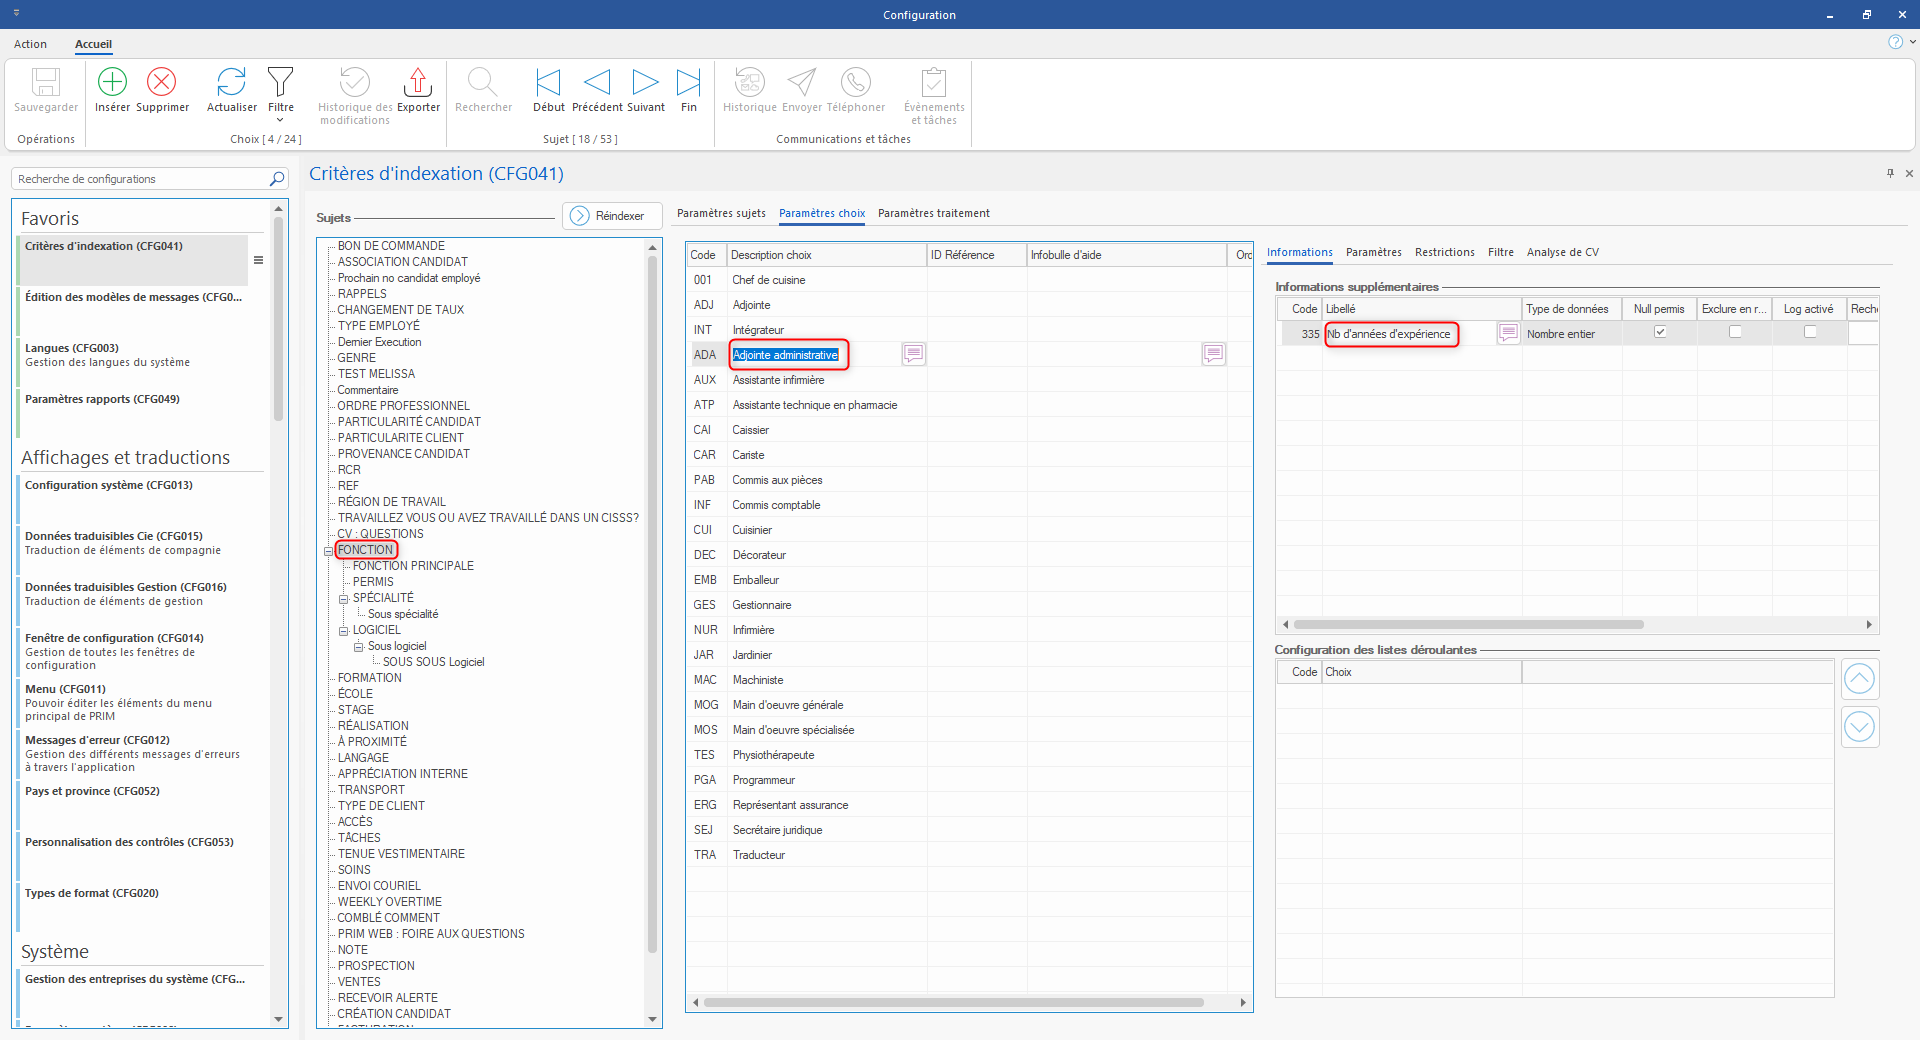Jump to first subject with Début
The width and height of the screenshot is (1920, 1040).
[x=548, y=82]
